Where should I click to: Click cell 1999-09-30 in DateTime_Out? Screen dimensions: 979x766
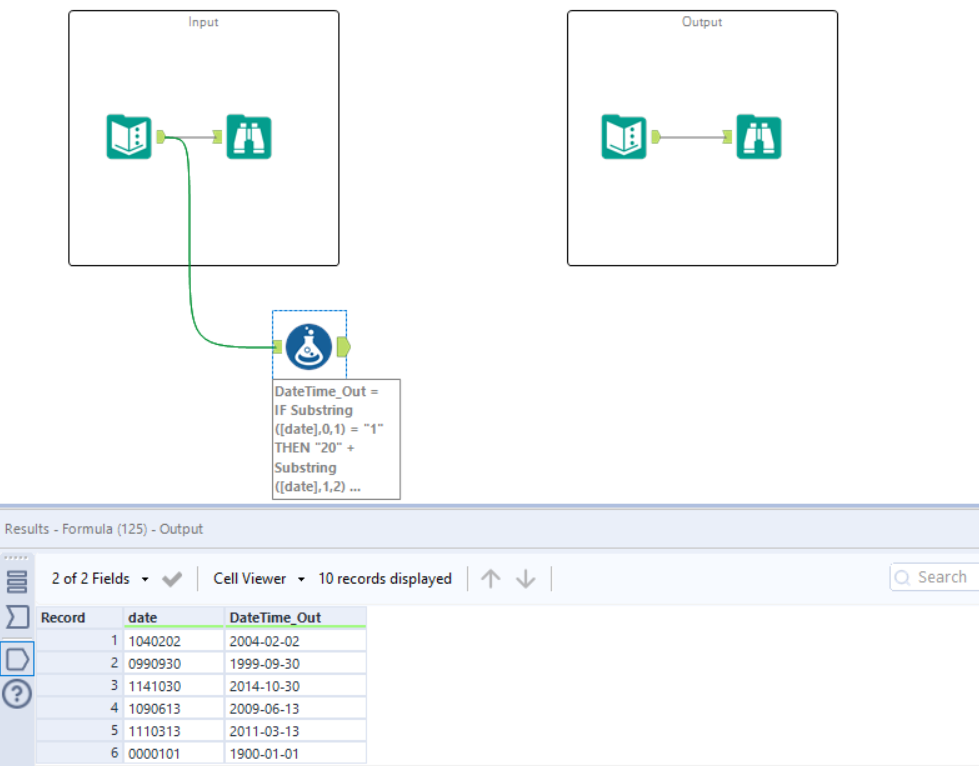click(x=295, y=664)
